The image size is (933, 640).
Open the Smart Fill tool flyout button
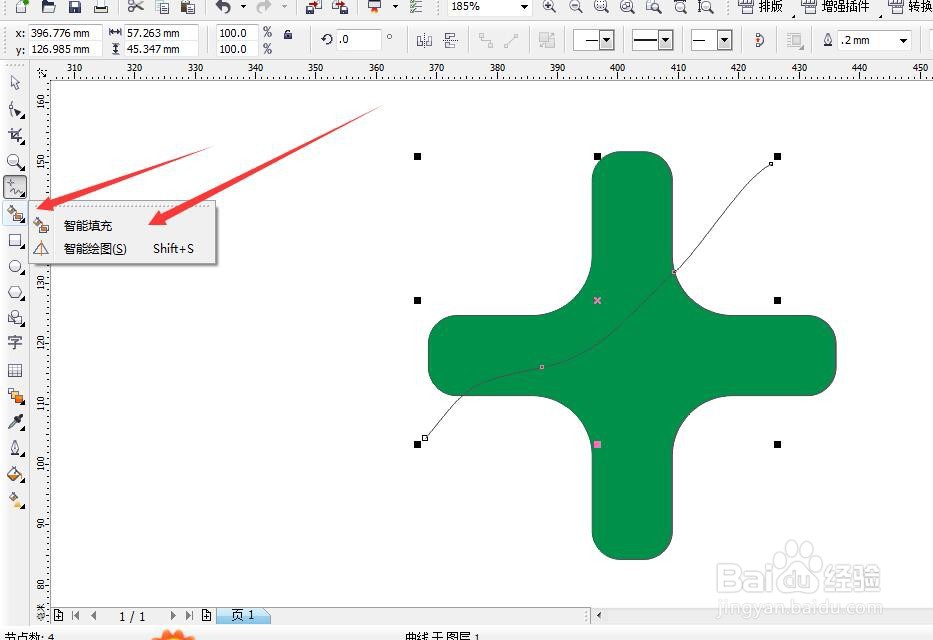coord(15,214)
